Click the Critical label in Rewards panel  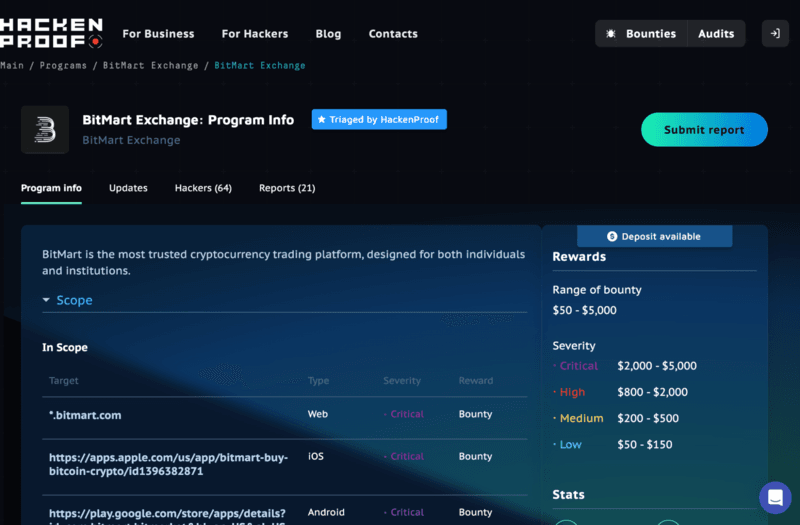(x=579, y=366)
